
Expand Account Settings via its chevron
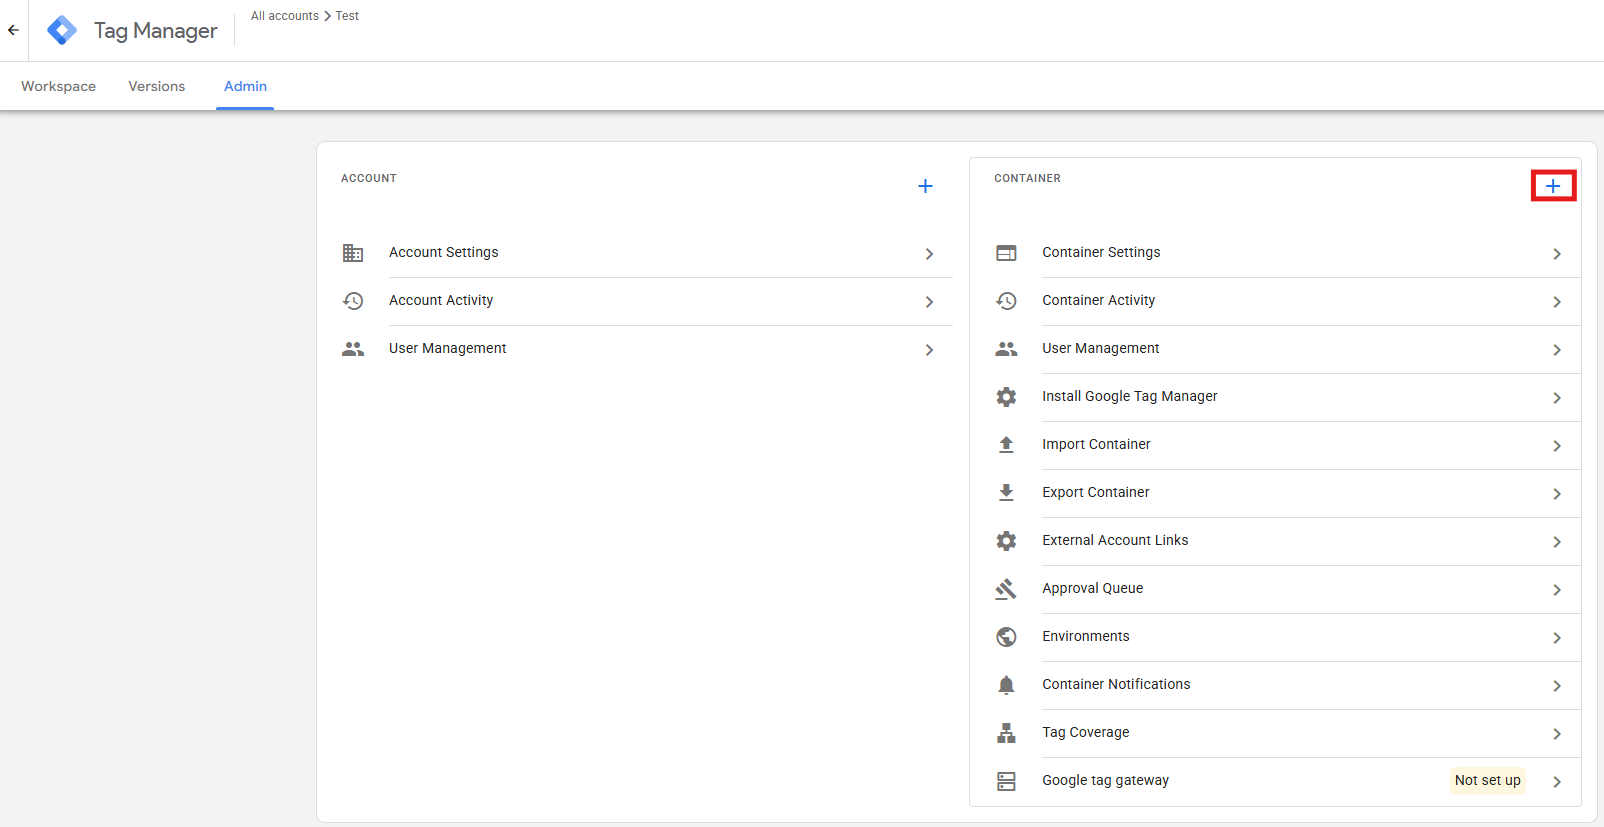pos(929,254)
